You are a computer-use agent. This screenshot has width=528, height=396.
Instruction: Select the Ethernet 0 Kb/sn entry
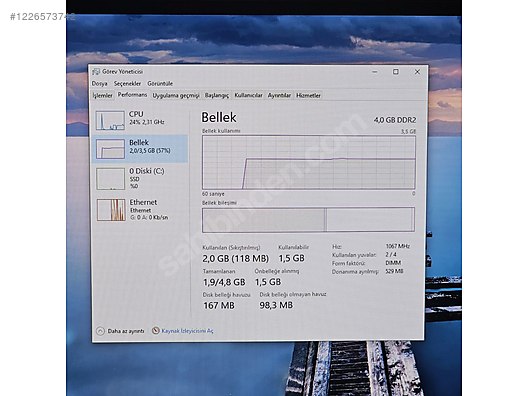(x=140, y=210)
